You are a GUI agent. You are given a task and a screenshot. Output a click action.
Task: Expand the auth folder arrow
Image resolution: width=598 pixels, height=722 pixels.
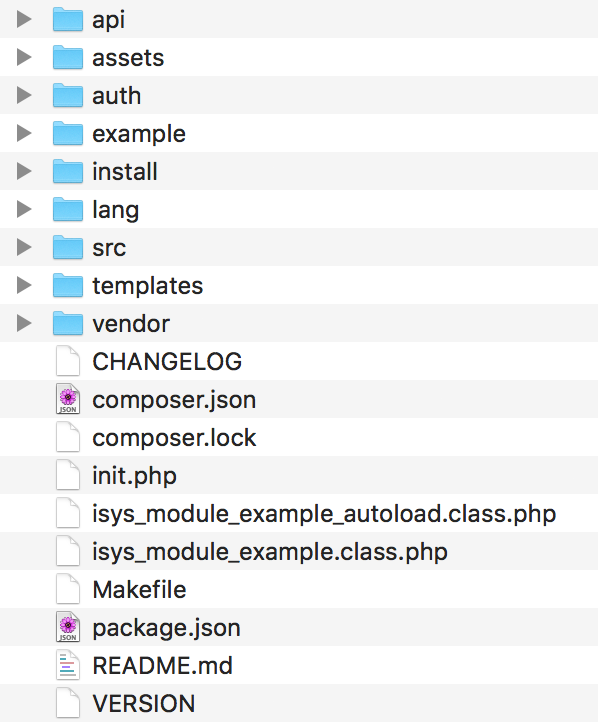(x=24, y=95)
